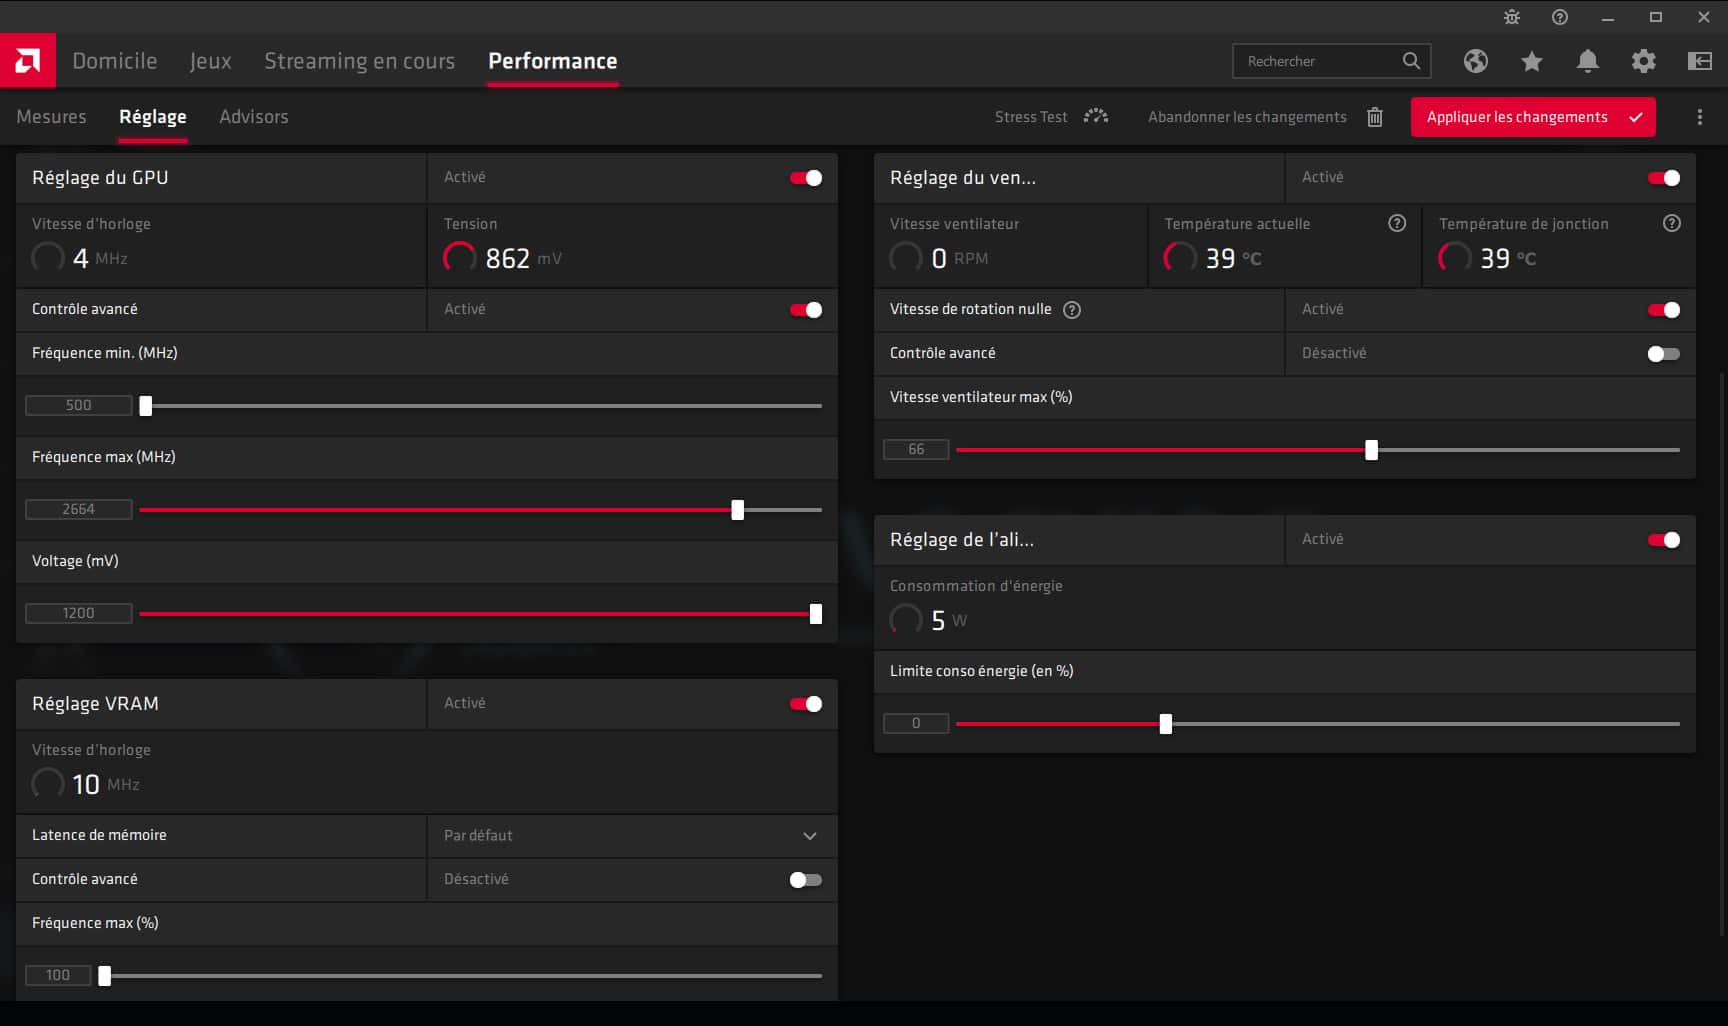Click the Stress Test gauge icon
1728x1026 pixels.
[x=1096, y=116]
